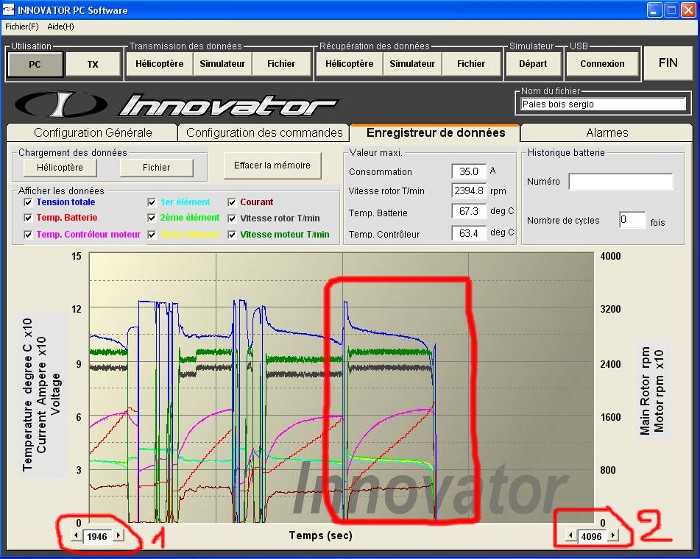Click the Départ simulator button
This screenshot has width=700, height=559.
tap(533, 64)
